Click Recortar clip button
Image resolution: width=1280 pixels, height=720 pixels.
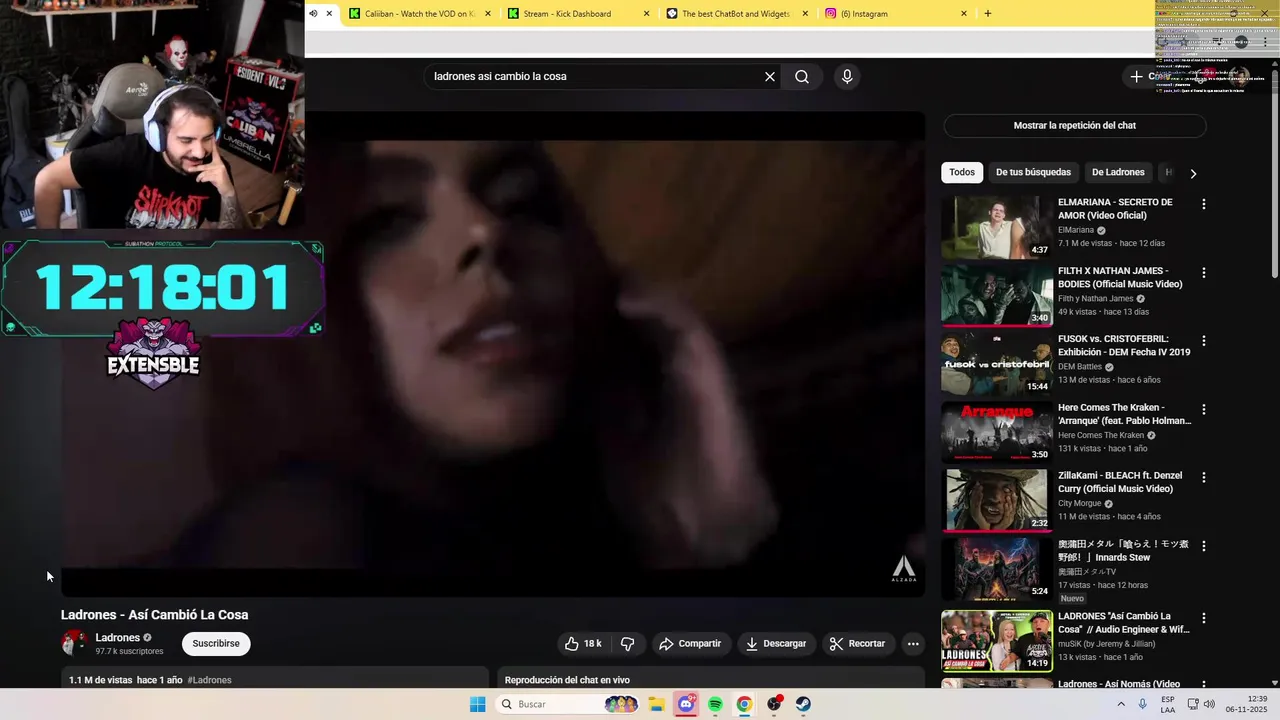point(858,644)
